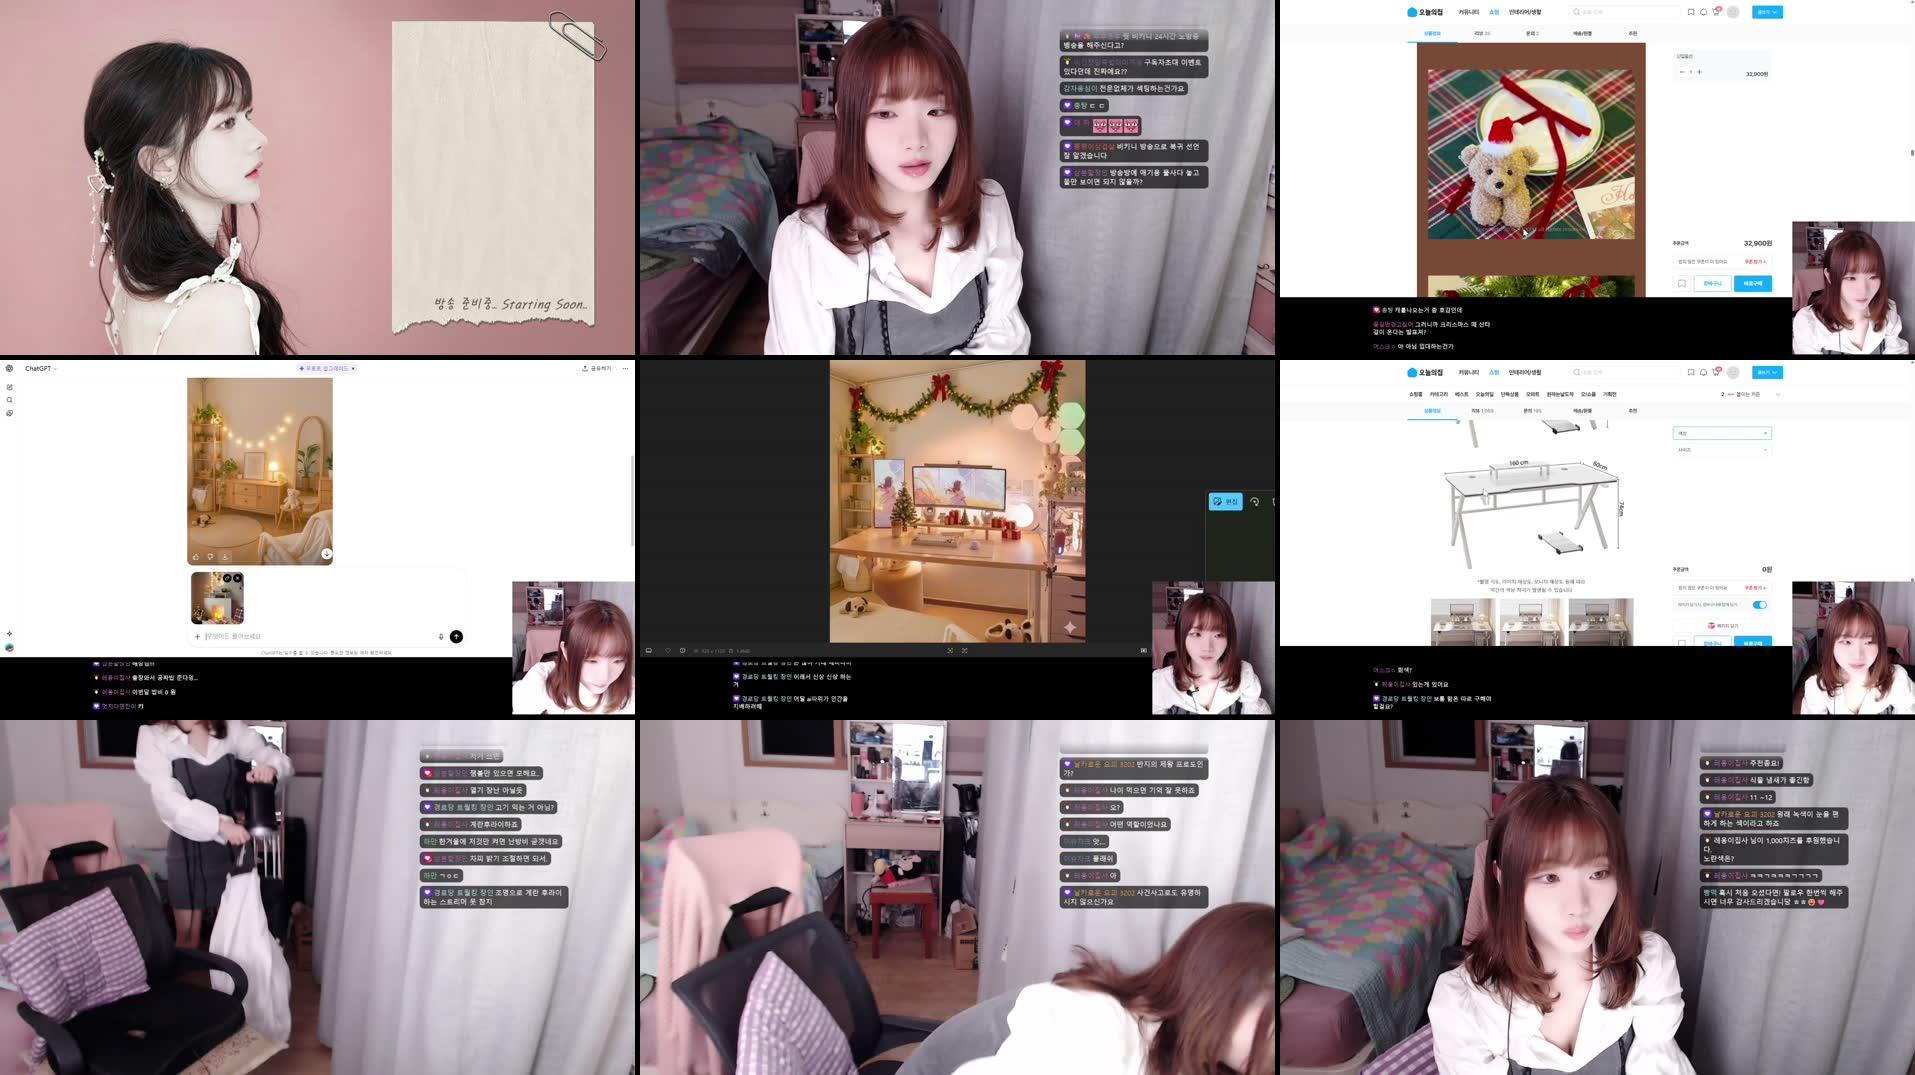
Task: Open the search icon in ChatGPT sidebar
Action: pyautogui.click(x=10, y=400)
